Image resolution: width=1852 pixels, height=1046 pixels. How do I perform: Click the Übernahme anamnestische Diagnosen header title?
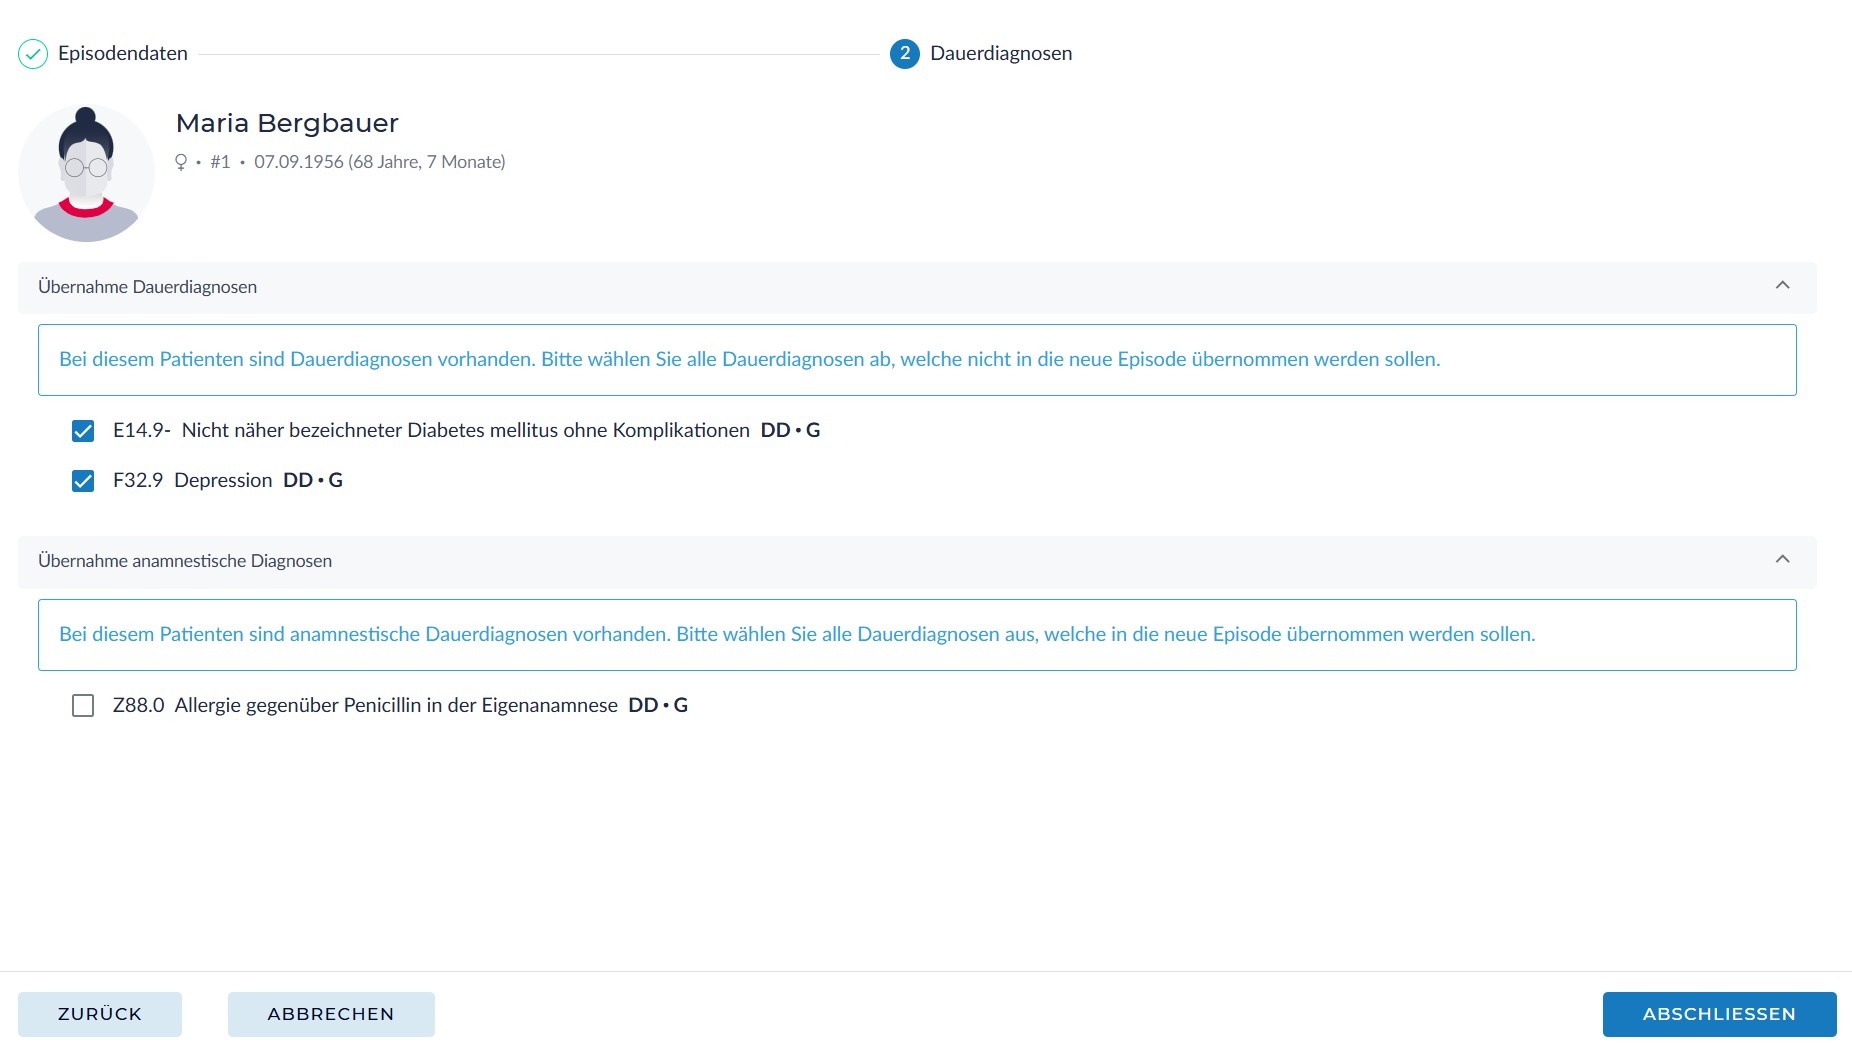185,561
